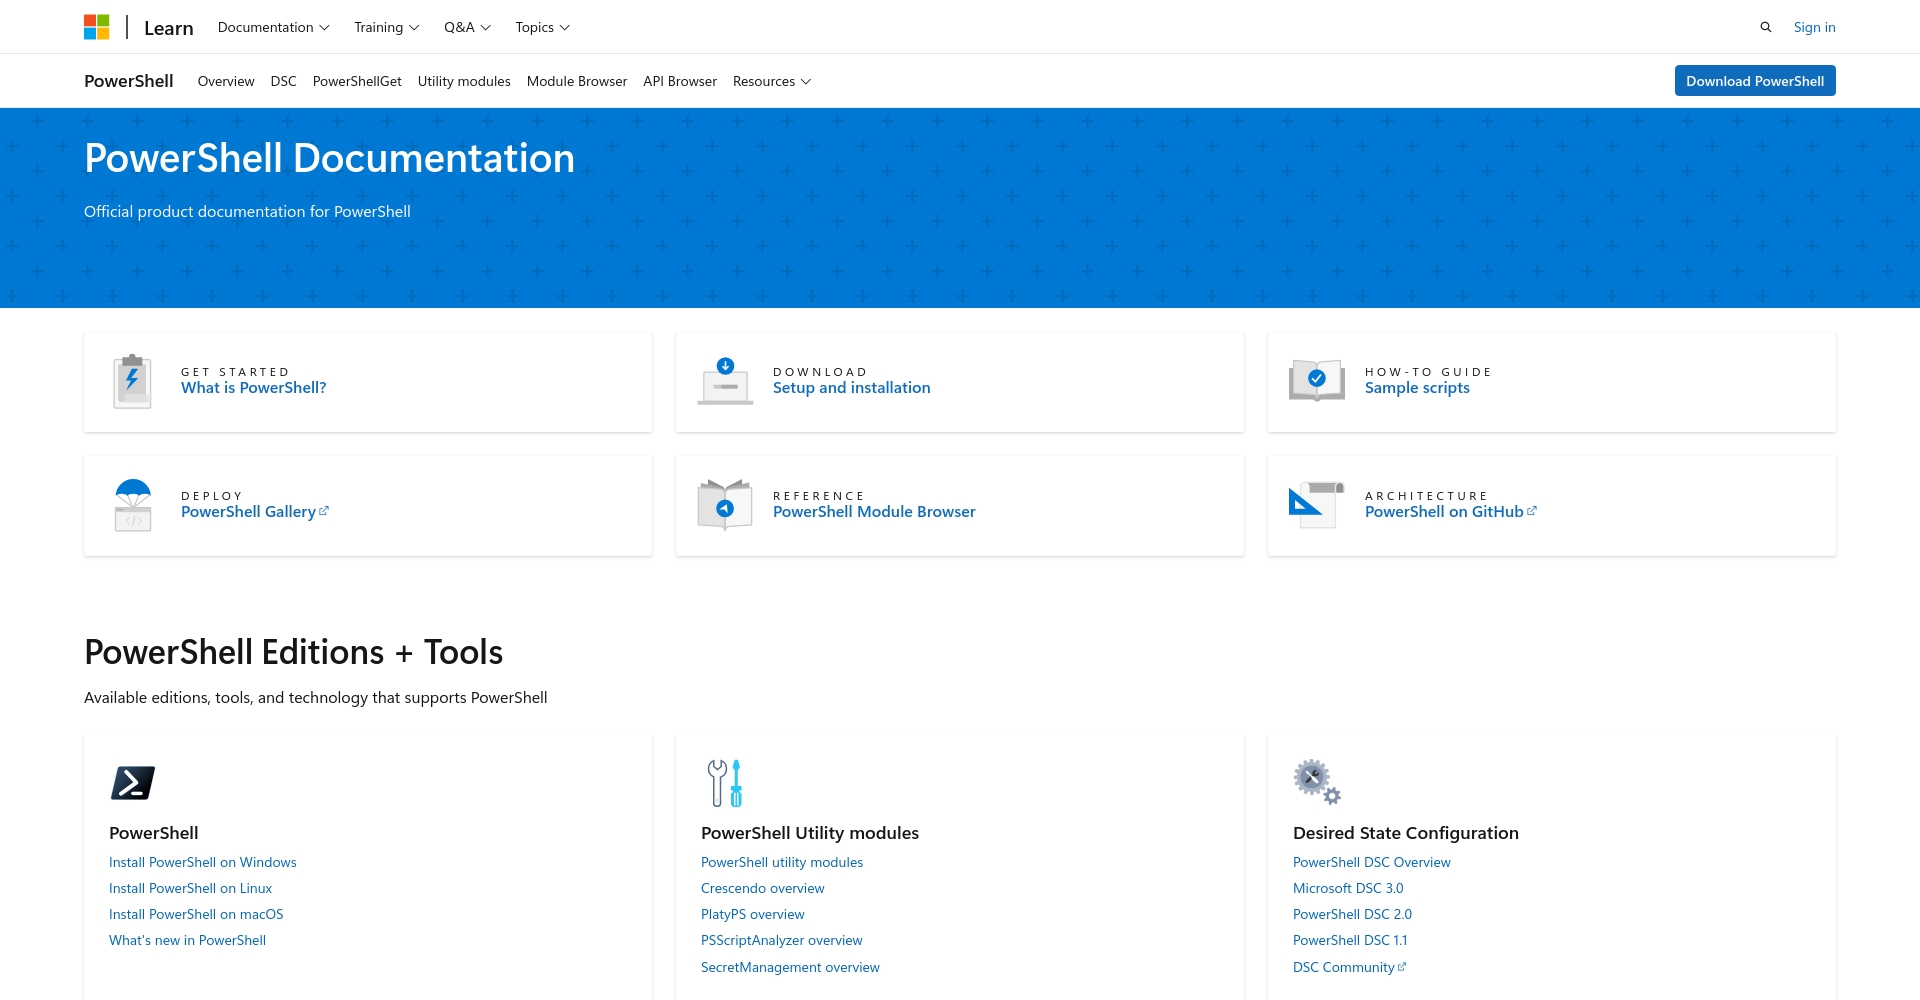
Task: Click the Reference open book icon
Action: tap(725, 504)
